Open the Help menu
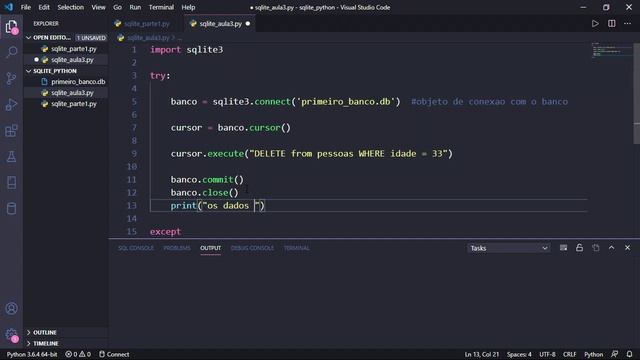The image size is (640, 360). (x=188, y=7)
